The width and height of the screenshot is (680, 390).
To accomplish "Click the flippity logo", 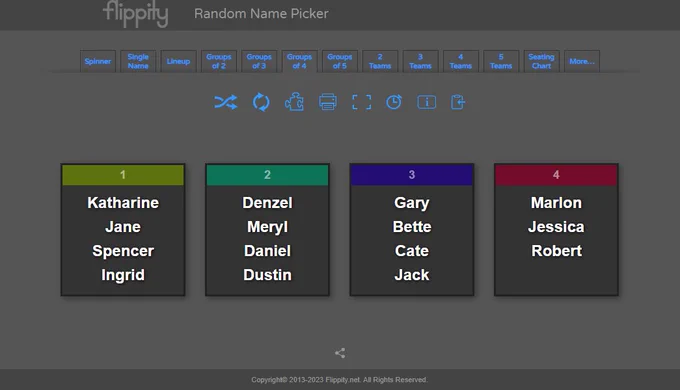I will point(136,14).
